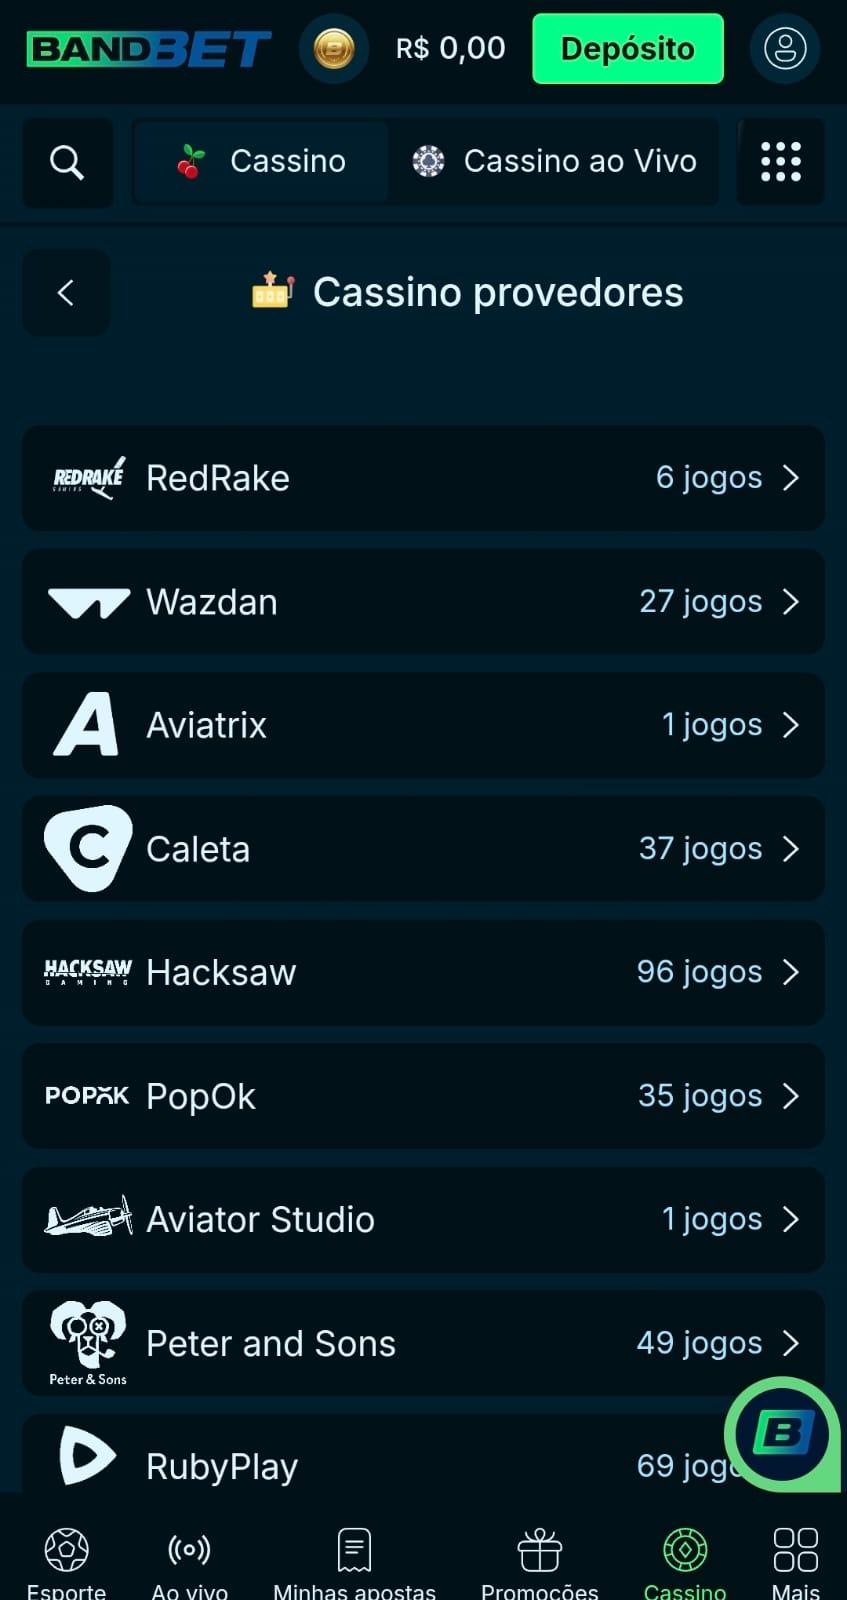The image size is (847, 1600).
Task: Click the gold coin icon
Action: (334, 48)
